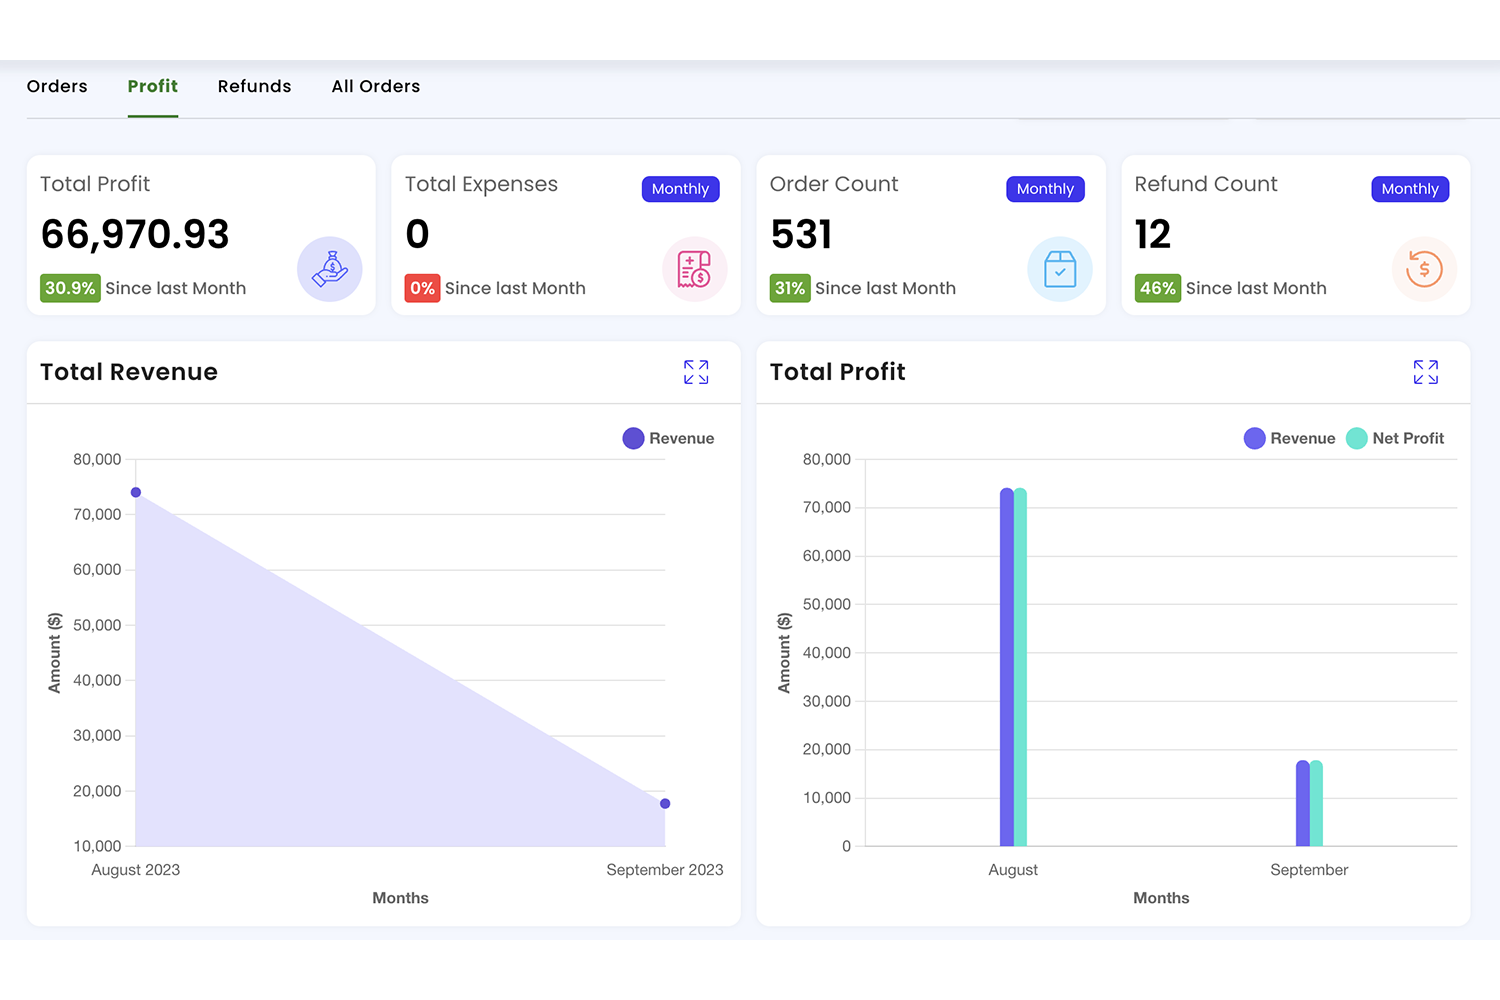Click the Monthly badge on Total Expenses
The height and width of the screenshot is (1000, 1500).
click(x=680, y=189)
